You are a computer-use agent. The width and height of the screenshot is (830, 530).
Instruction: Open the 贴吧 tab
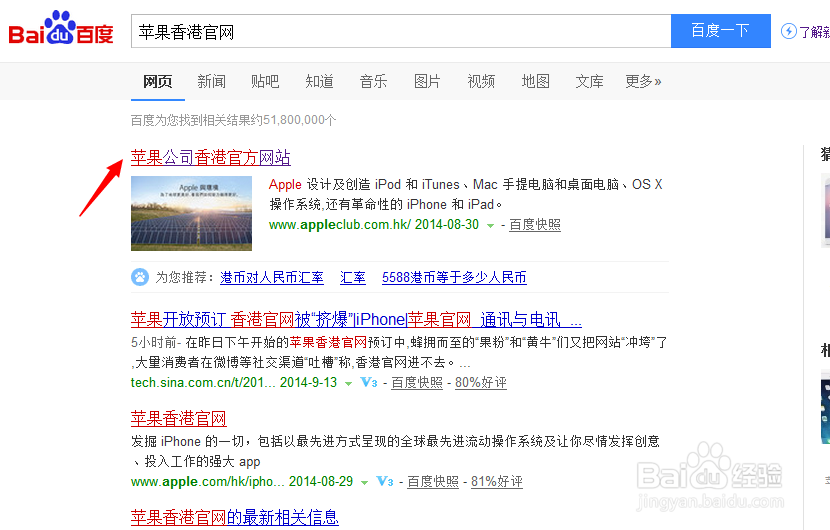tap(265, 81)
